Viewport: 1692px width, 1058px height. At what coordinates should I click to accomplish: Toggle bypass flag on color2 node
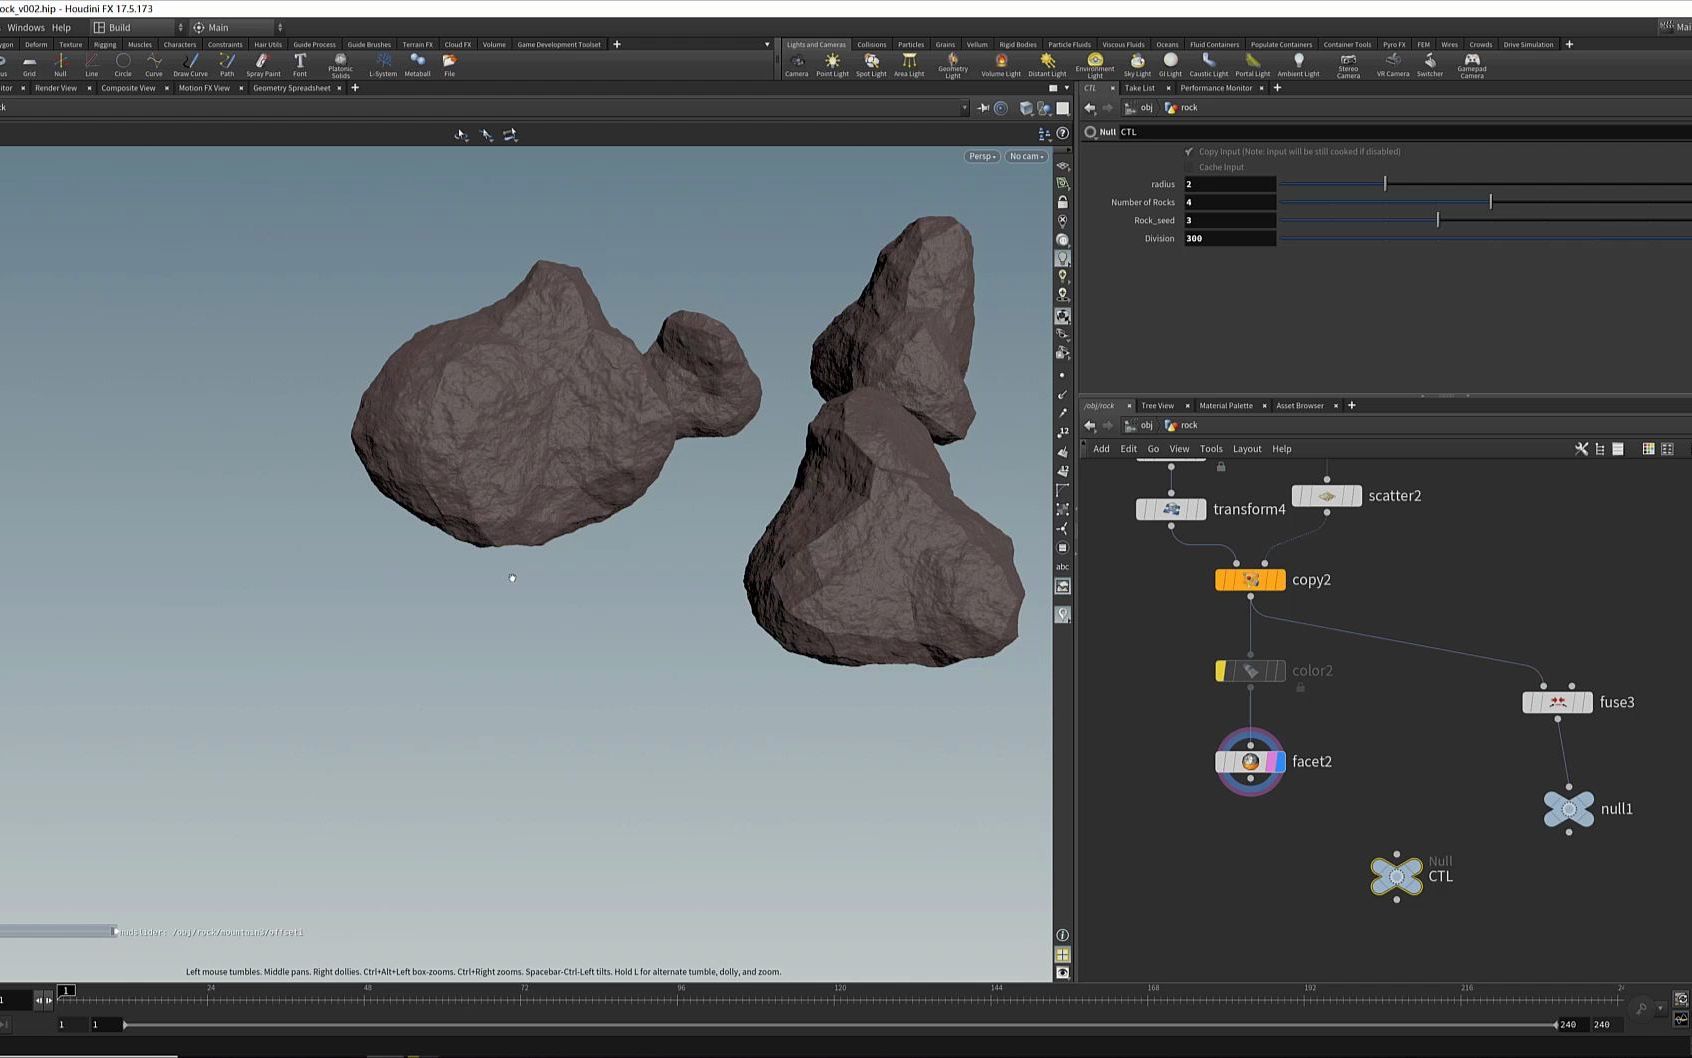[1221, 671]
